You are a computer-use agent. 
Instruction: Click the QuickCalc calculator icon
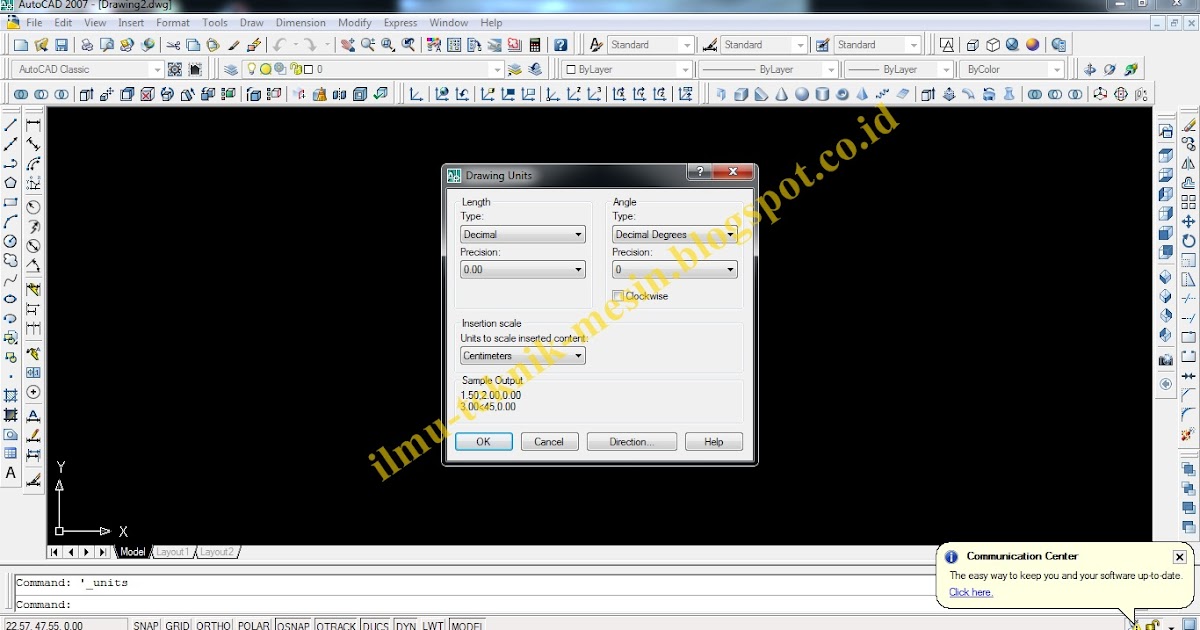[x=534, y=44]
